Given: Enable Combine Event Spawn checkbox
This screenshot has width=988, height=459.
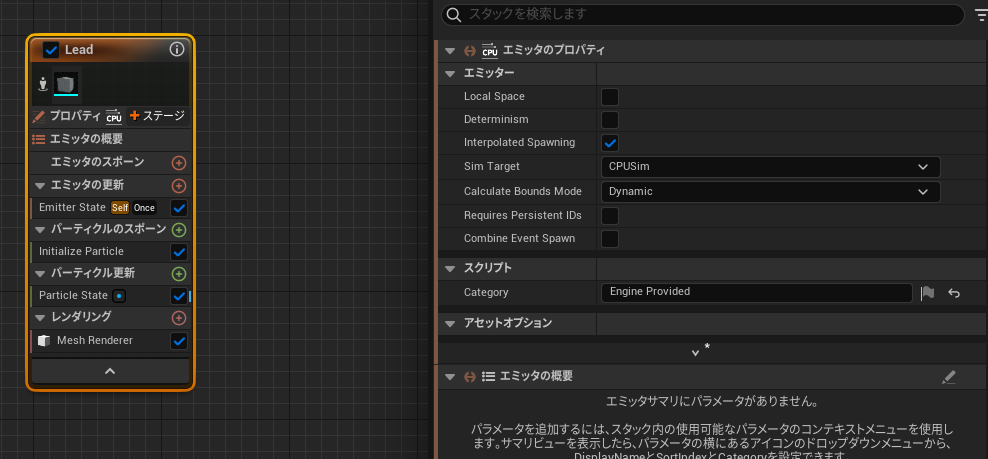Looking at the screenshot, I should tap(610, 239).
